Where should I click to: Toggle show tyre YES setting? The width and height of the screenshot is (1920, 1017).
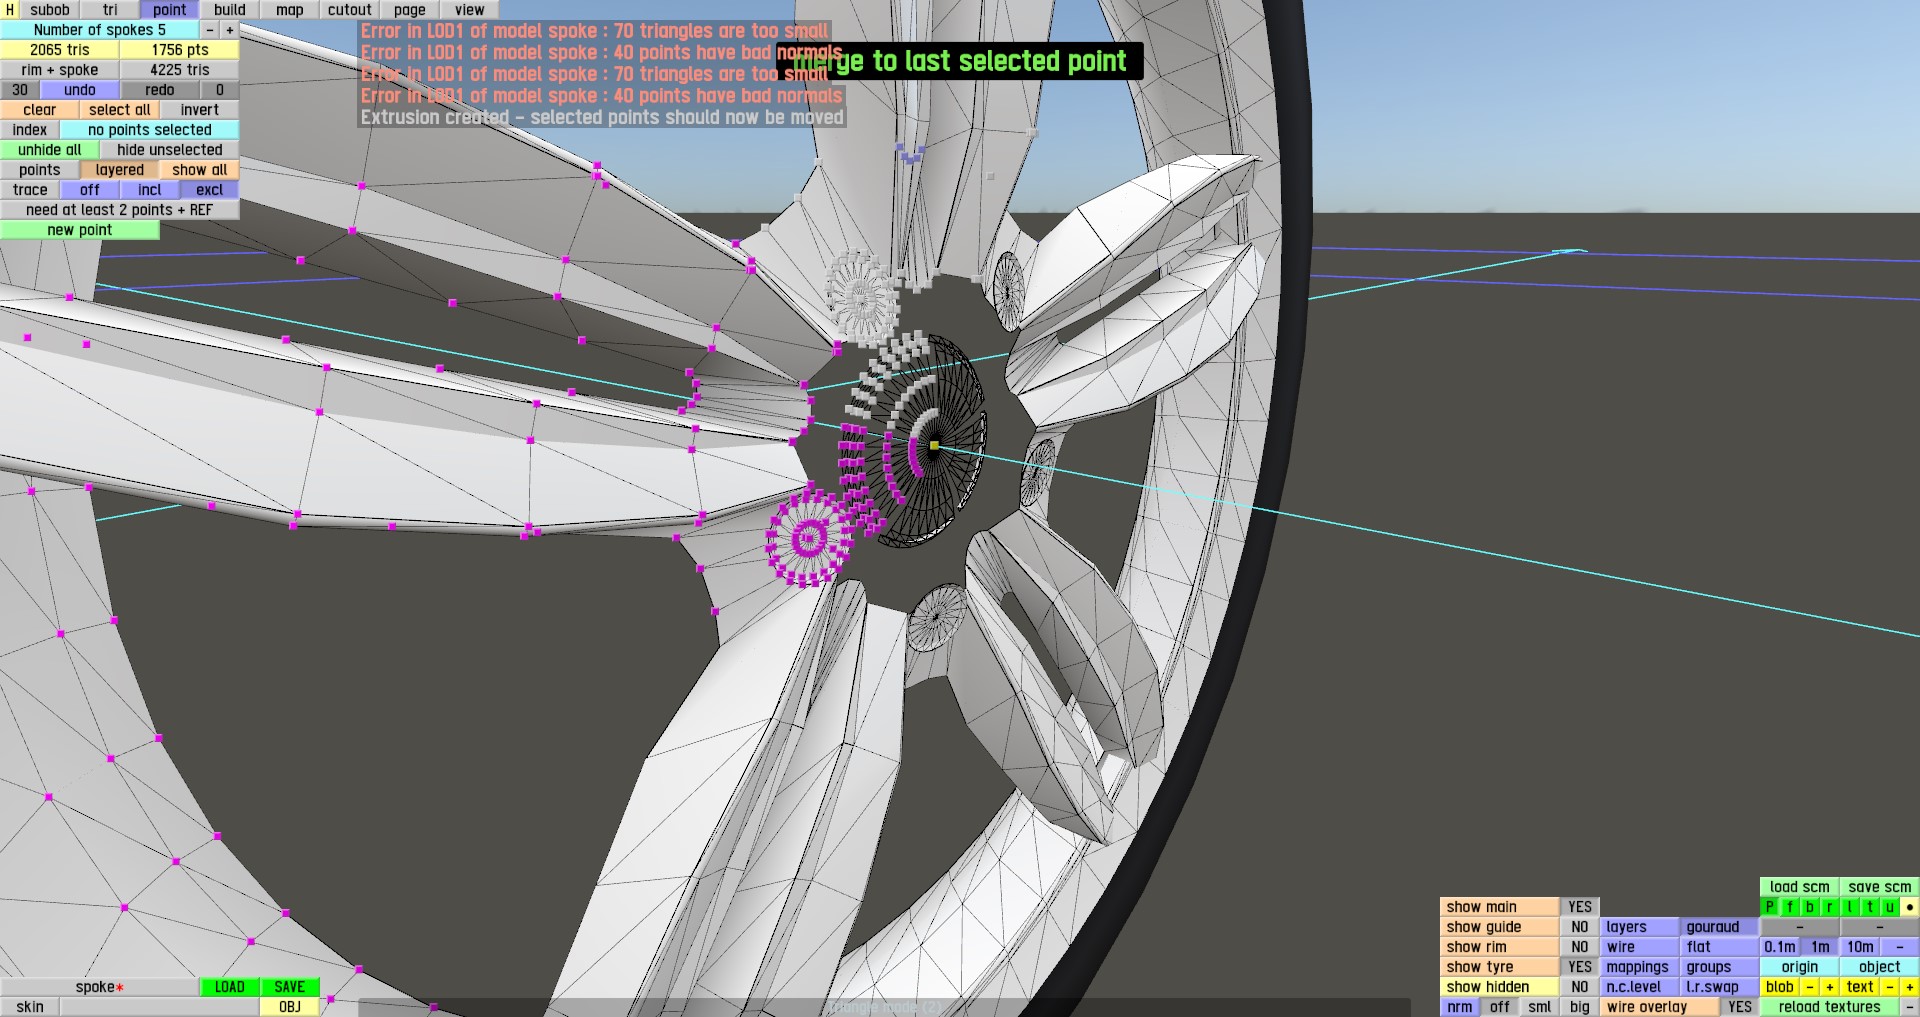1580,967
